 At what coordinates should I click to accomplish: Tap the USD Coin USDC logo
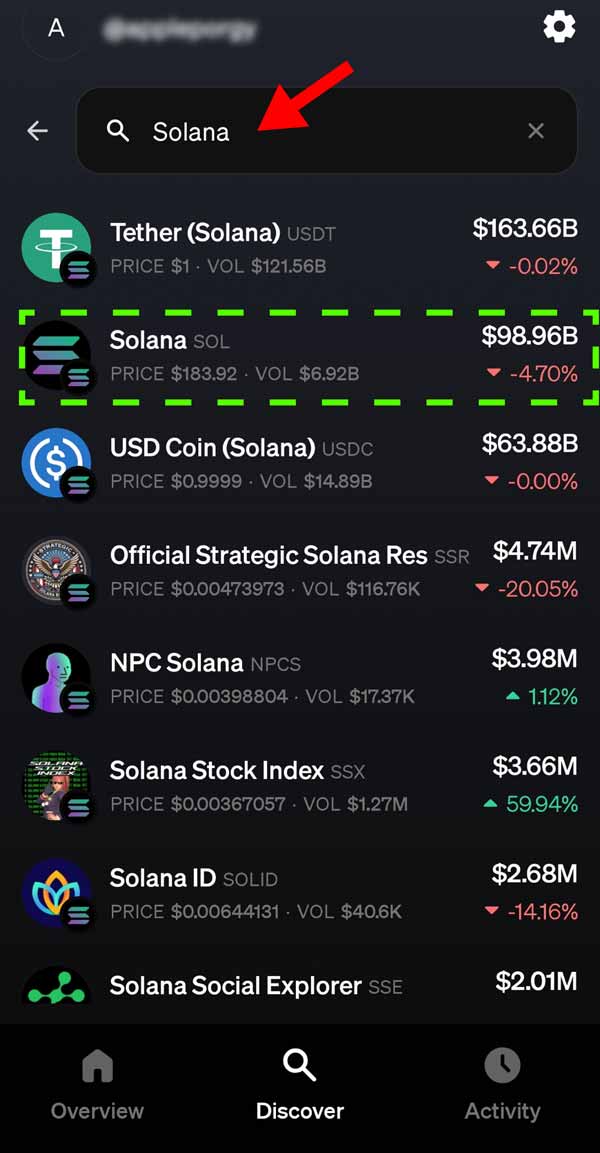coord(57,463)
